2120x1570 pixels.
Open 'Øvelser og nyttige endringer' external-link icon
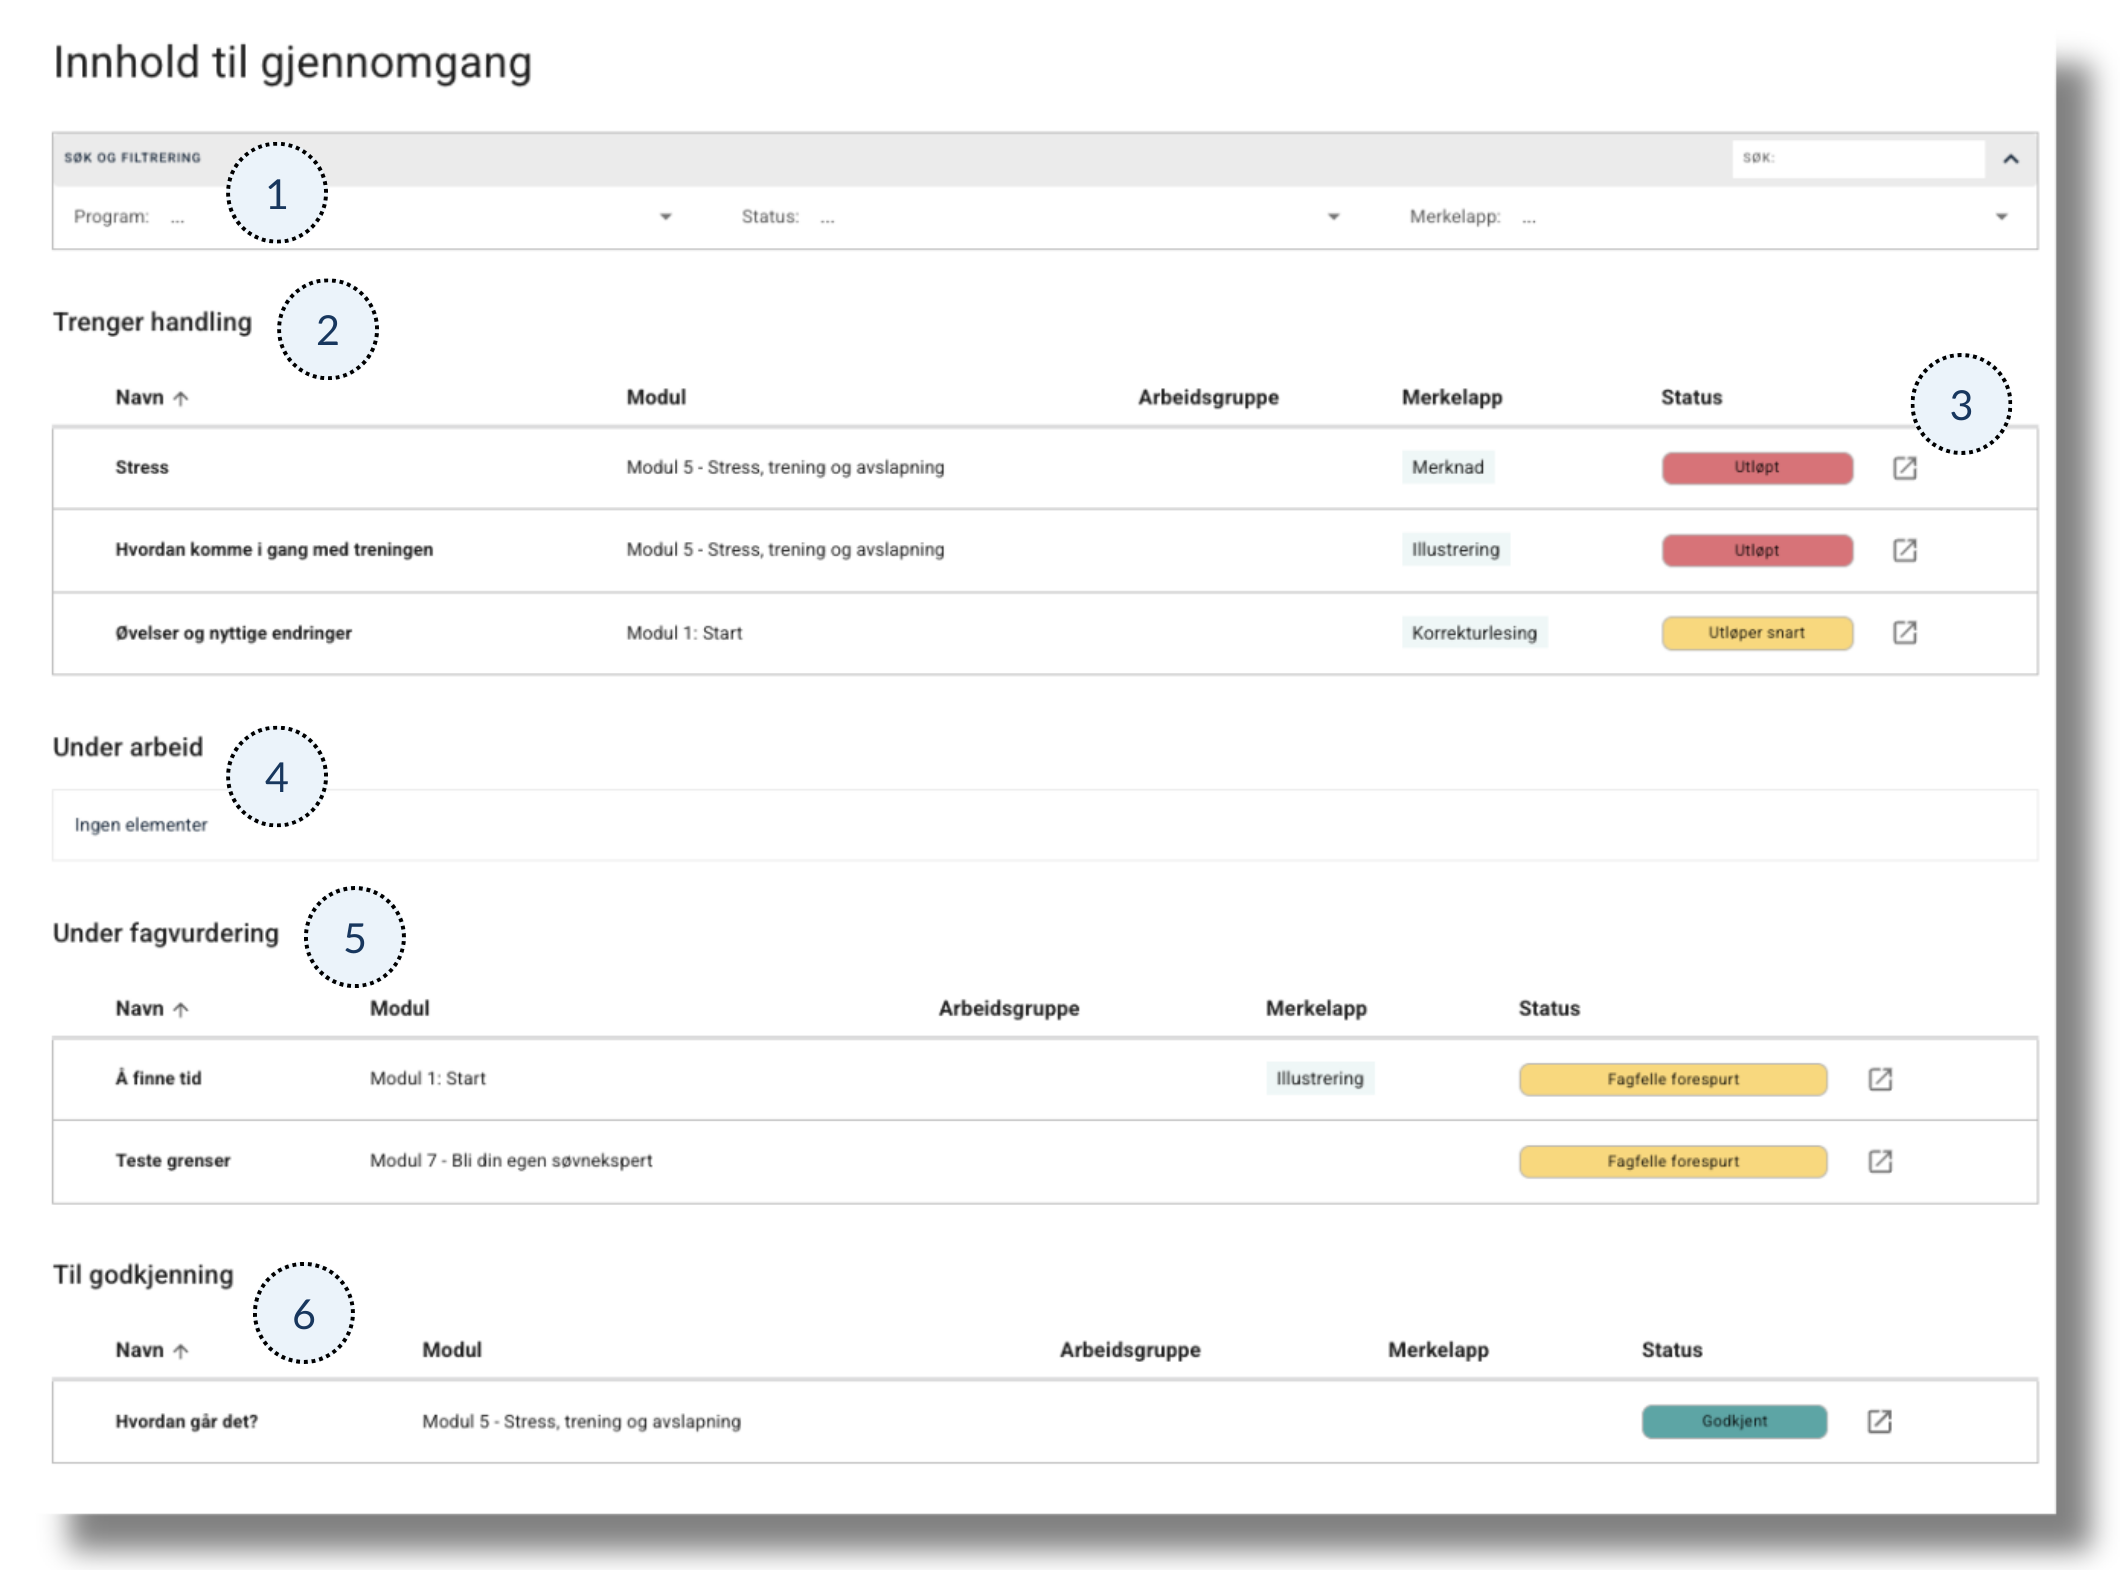1904,632
